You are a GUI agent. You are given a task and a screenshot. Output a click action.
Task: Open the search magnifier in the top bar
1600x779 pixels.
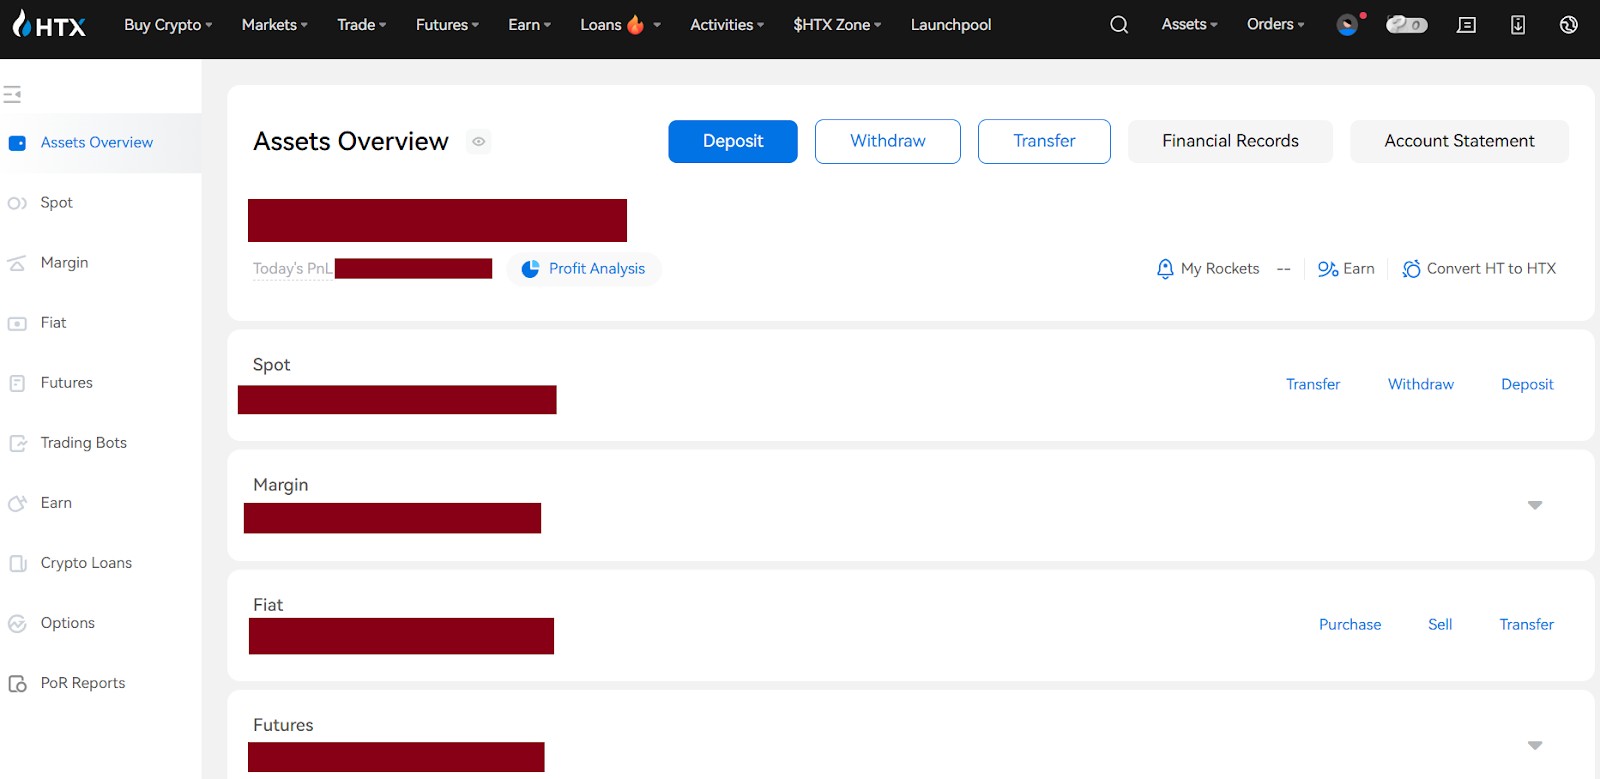pos(1119,25)
